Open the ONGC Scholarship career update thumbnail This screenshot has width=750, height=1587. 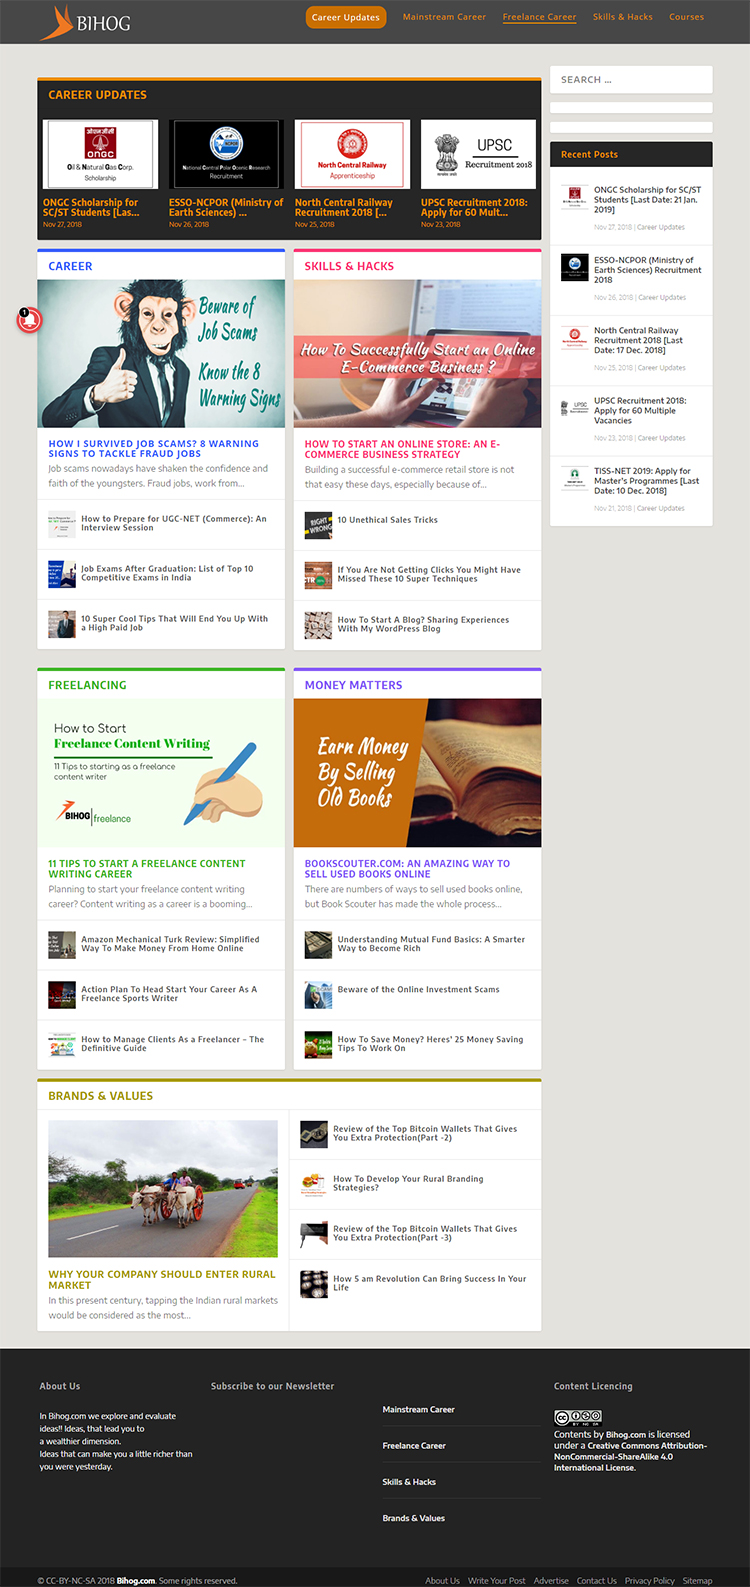100,154
